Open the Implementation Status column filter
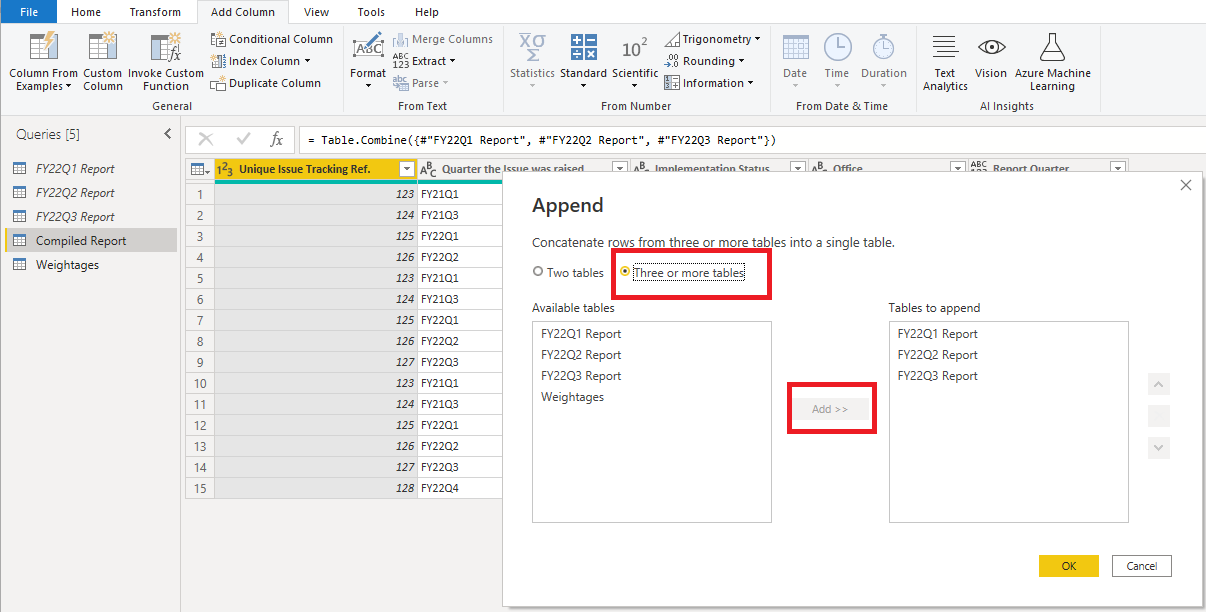This screenshot has width=1206, height=612. 797,169
